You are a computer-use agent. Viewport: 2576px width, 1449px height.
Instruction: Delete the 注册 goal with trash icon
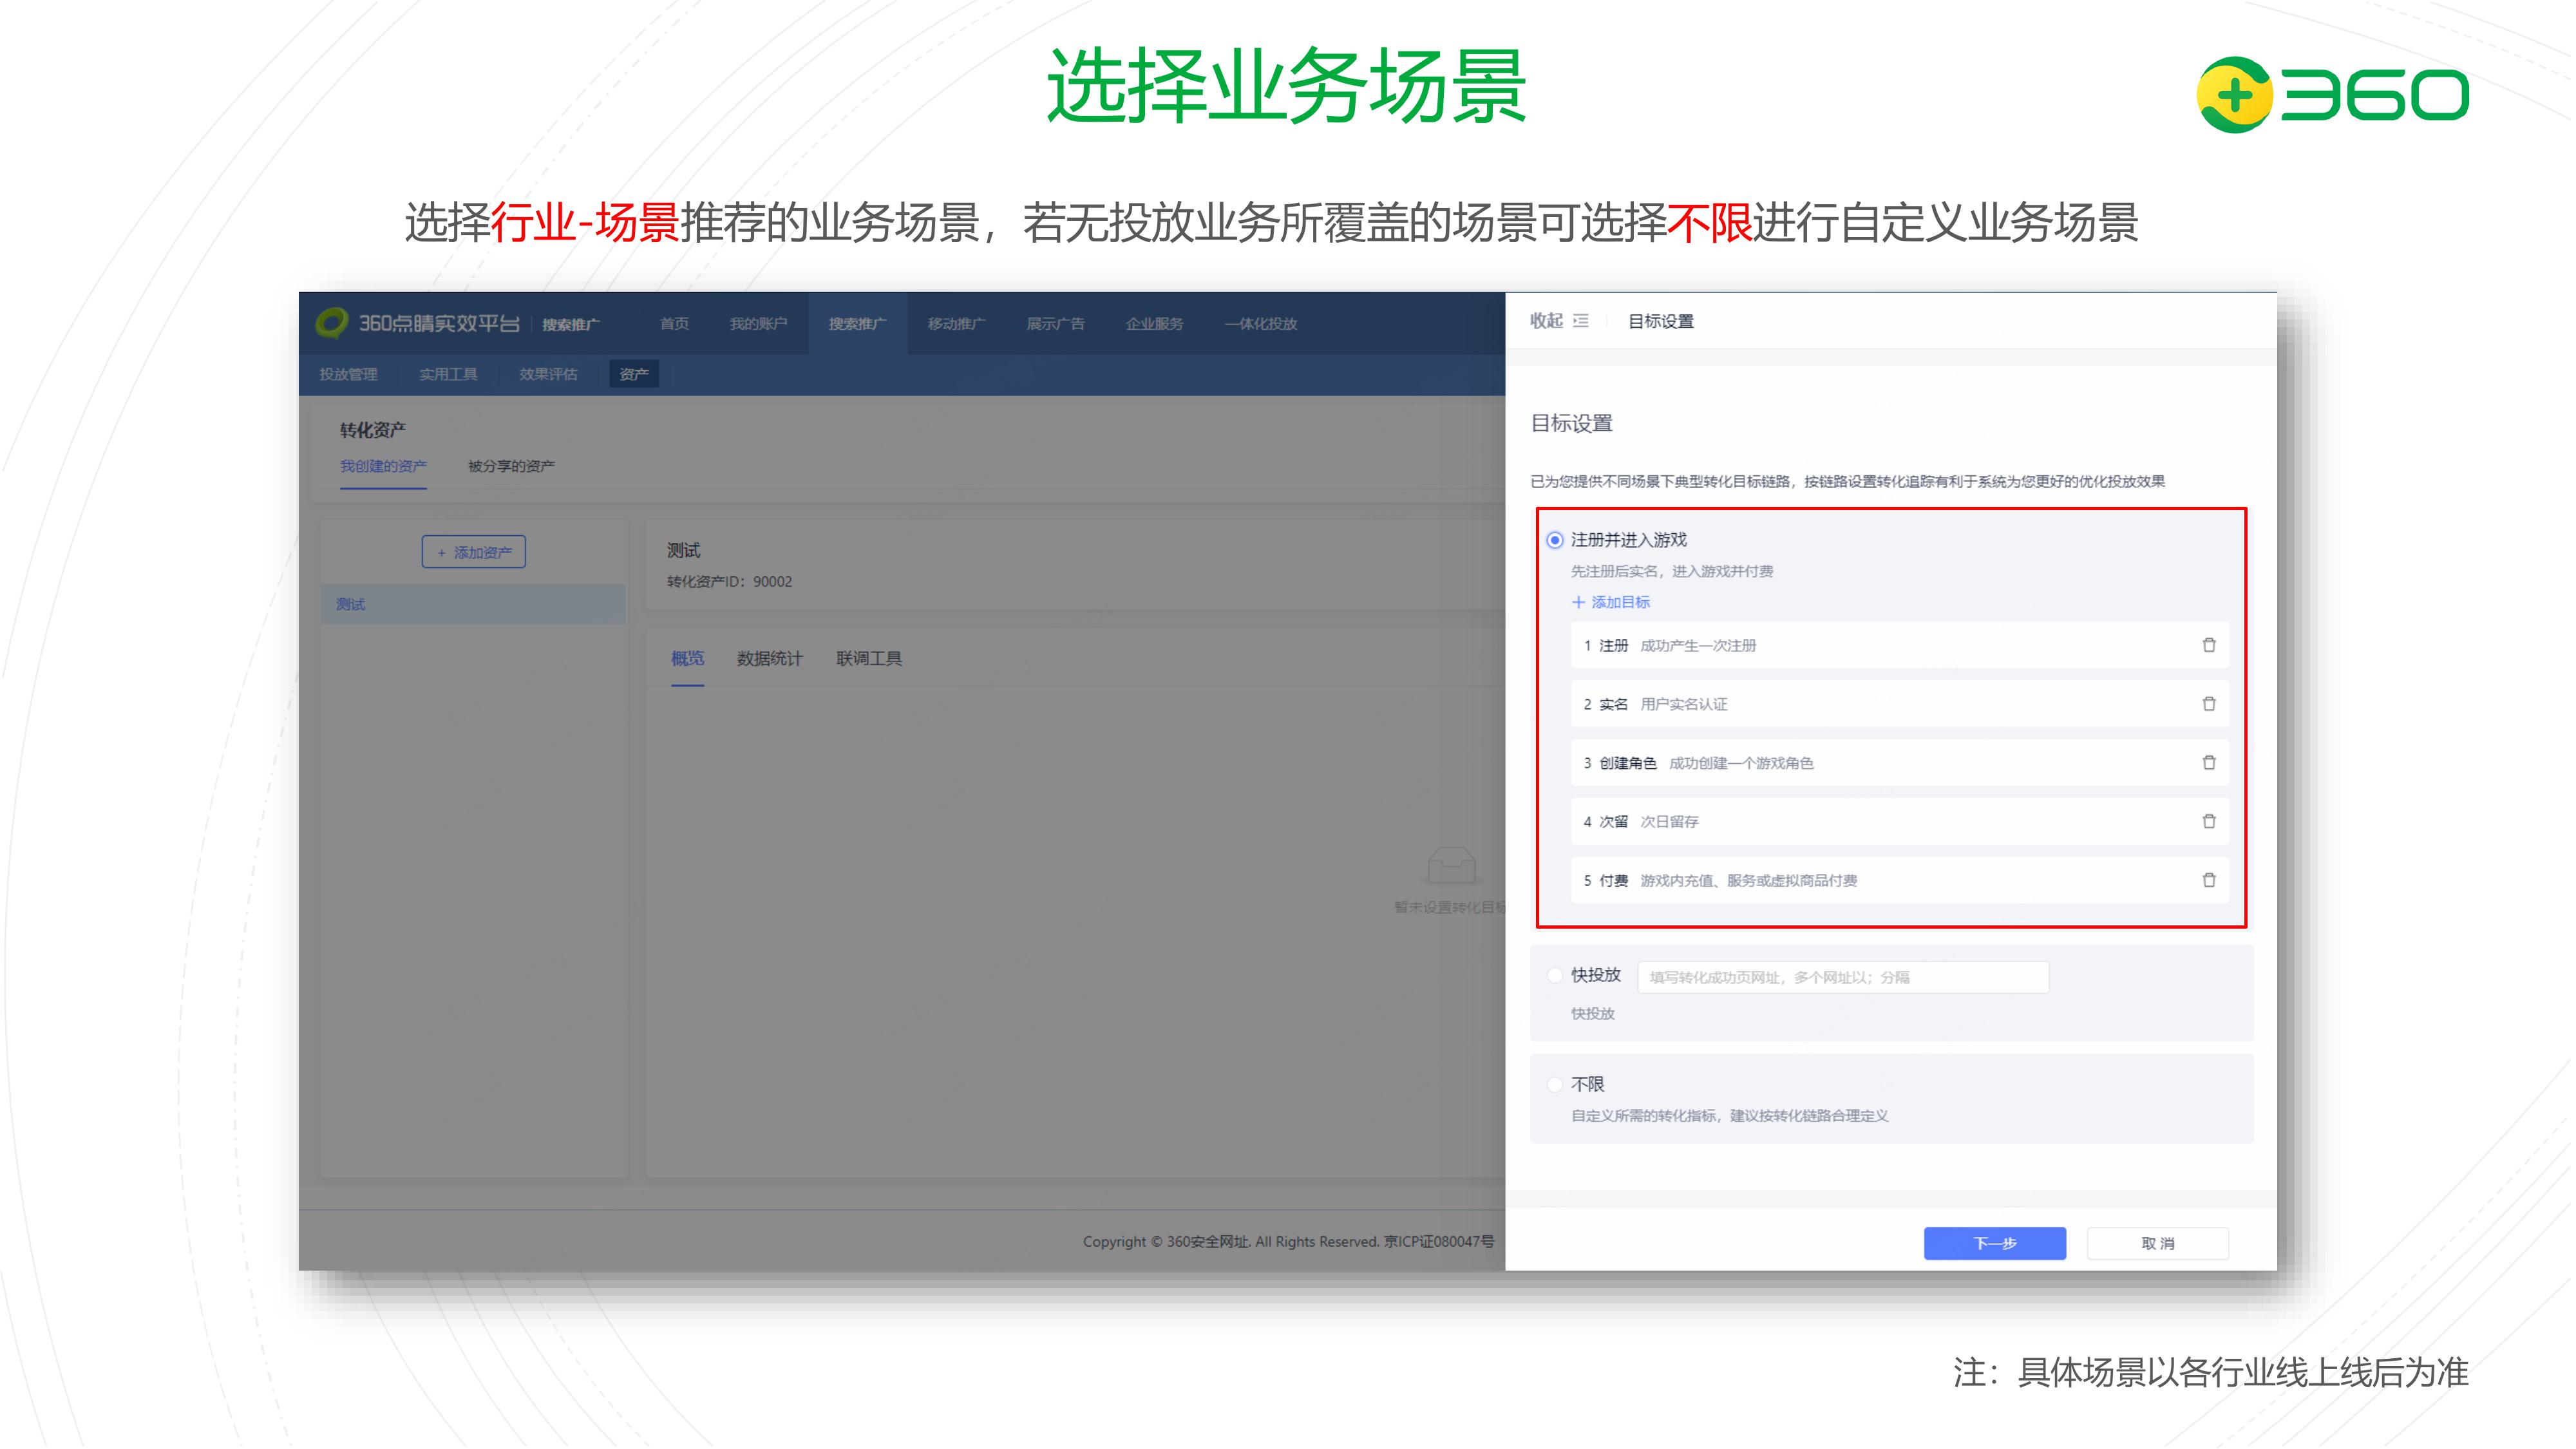coord(2208,645)
